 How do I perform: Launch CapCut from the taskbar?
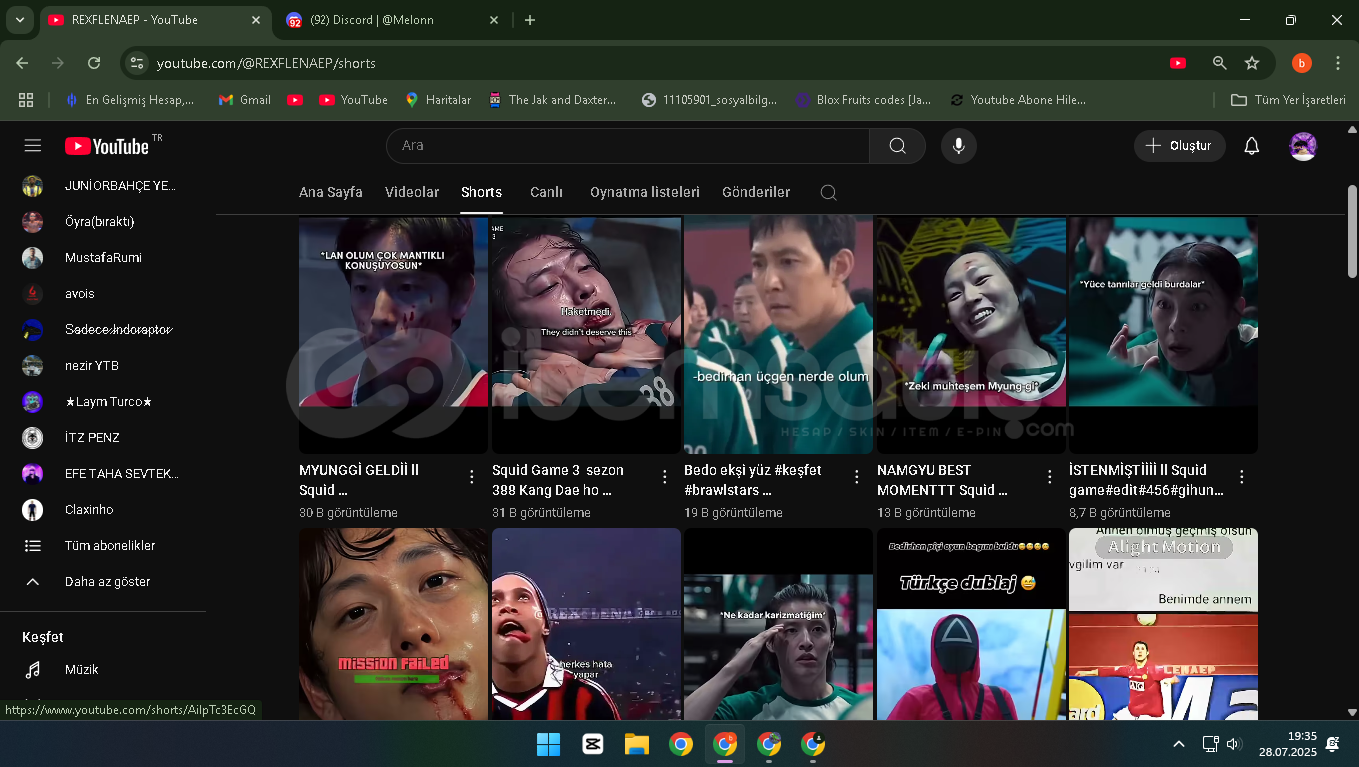click(592, 744)
